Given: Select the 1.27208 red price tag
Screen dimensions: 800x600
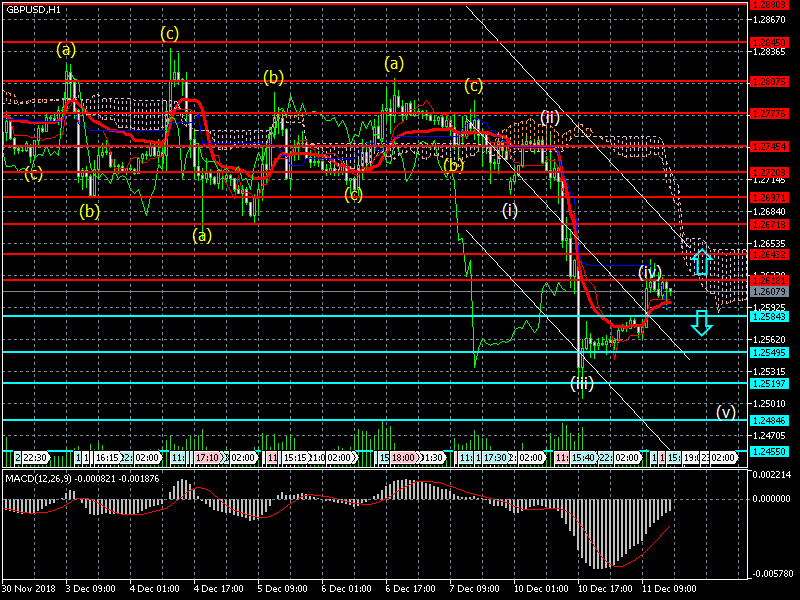Looking at the screenshot, I should click(x=769, y=172).
